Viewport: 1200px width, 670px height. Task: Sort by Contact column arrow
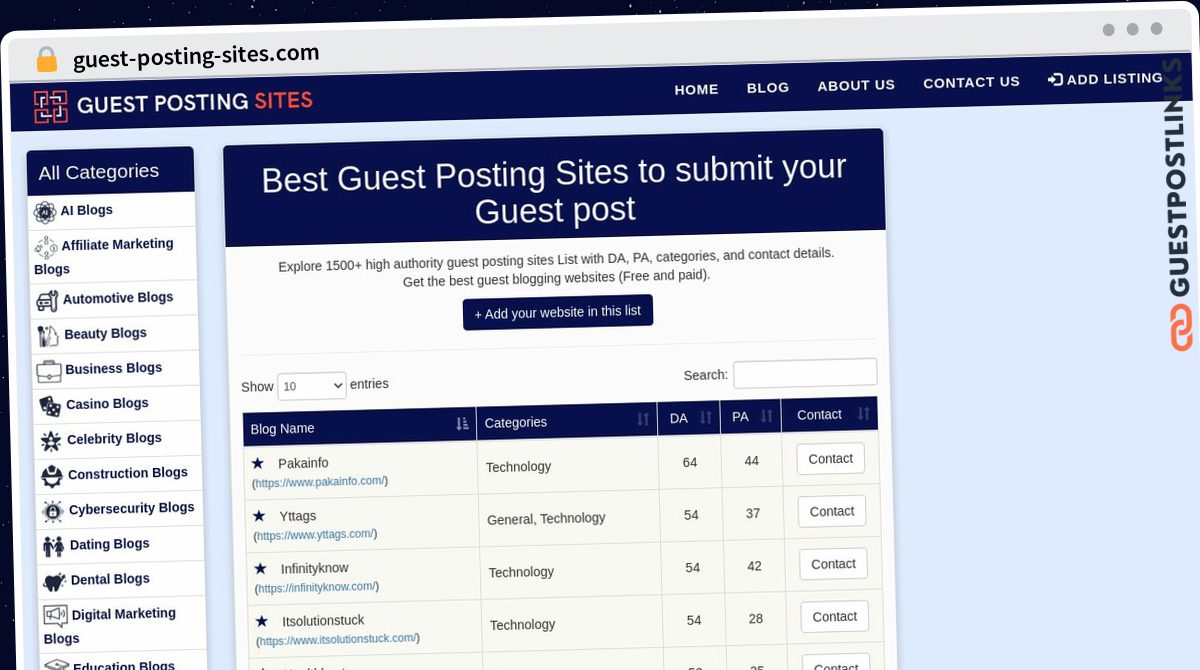pos(863,413)
